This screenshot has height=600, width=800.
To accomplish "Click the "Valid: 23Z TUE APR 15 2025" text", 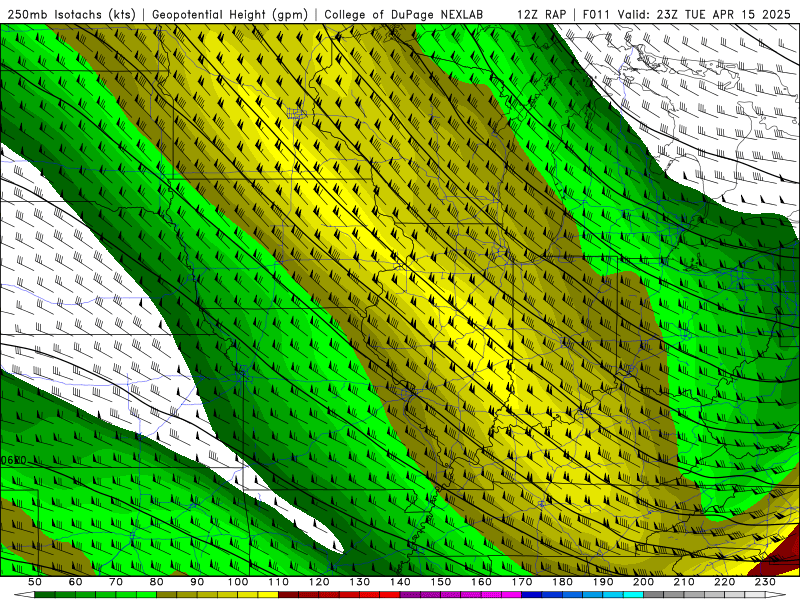I will [x=704, y=14].
